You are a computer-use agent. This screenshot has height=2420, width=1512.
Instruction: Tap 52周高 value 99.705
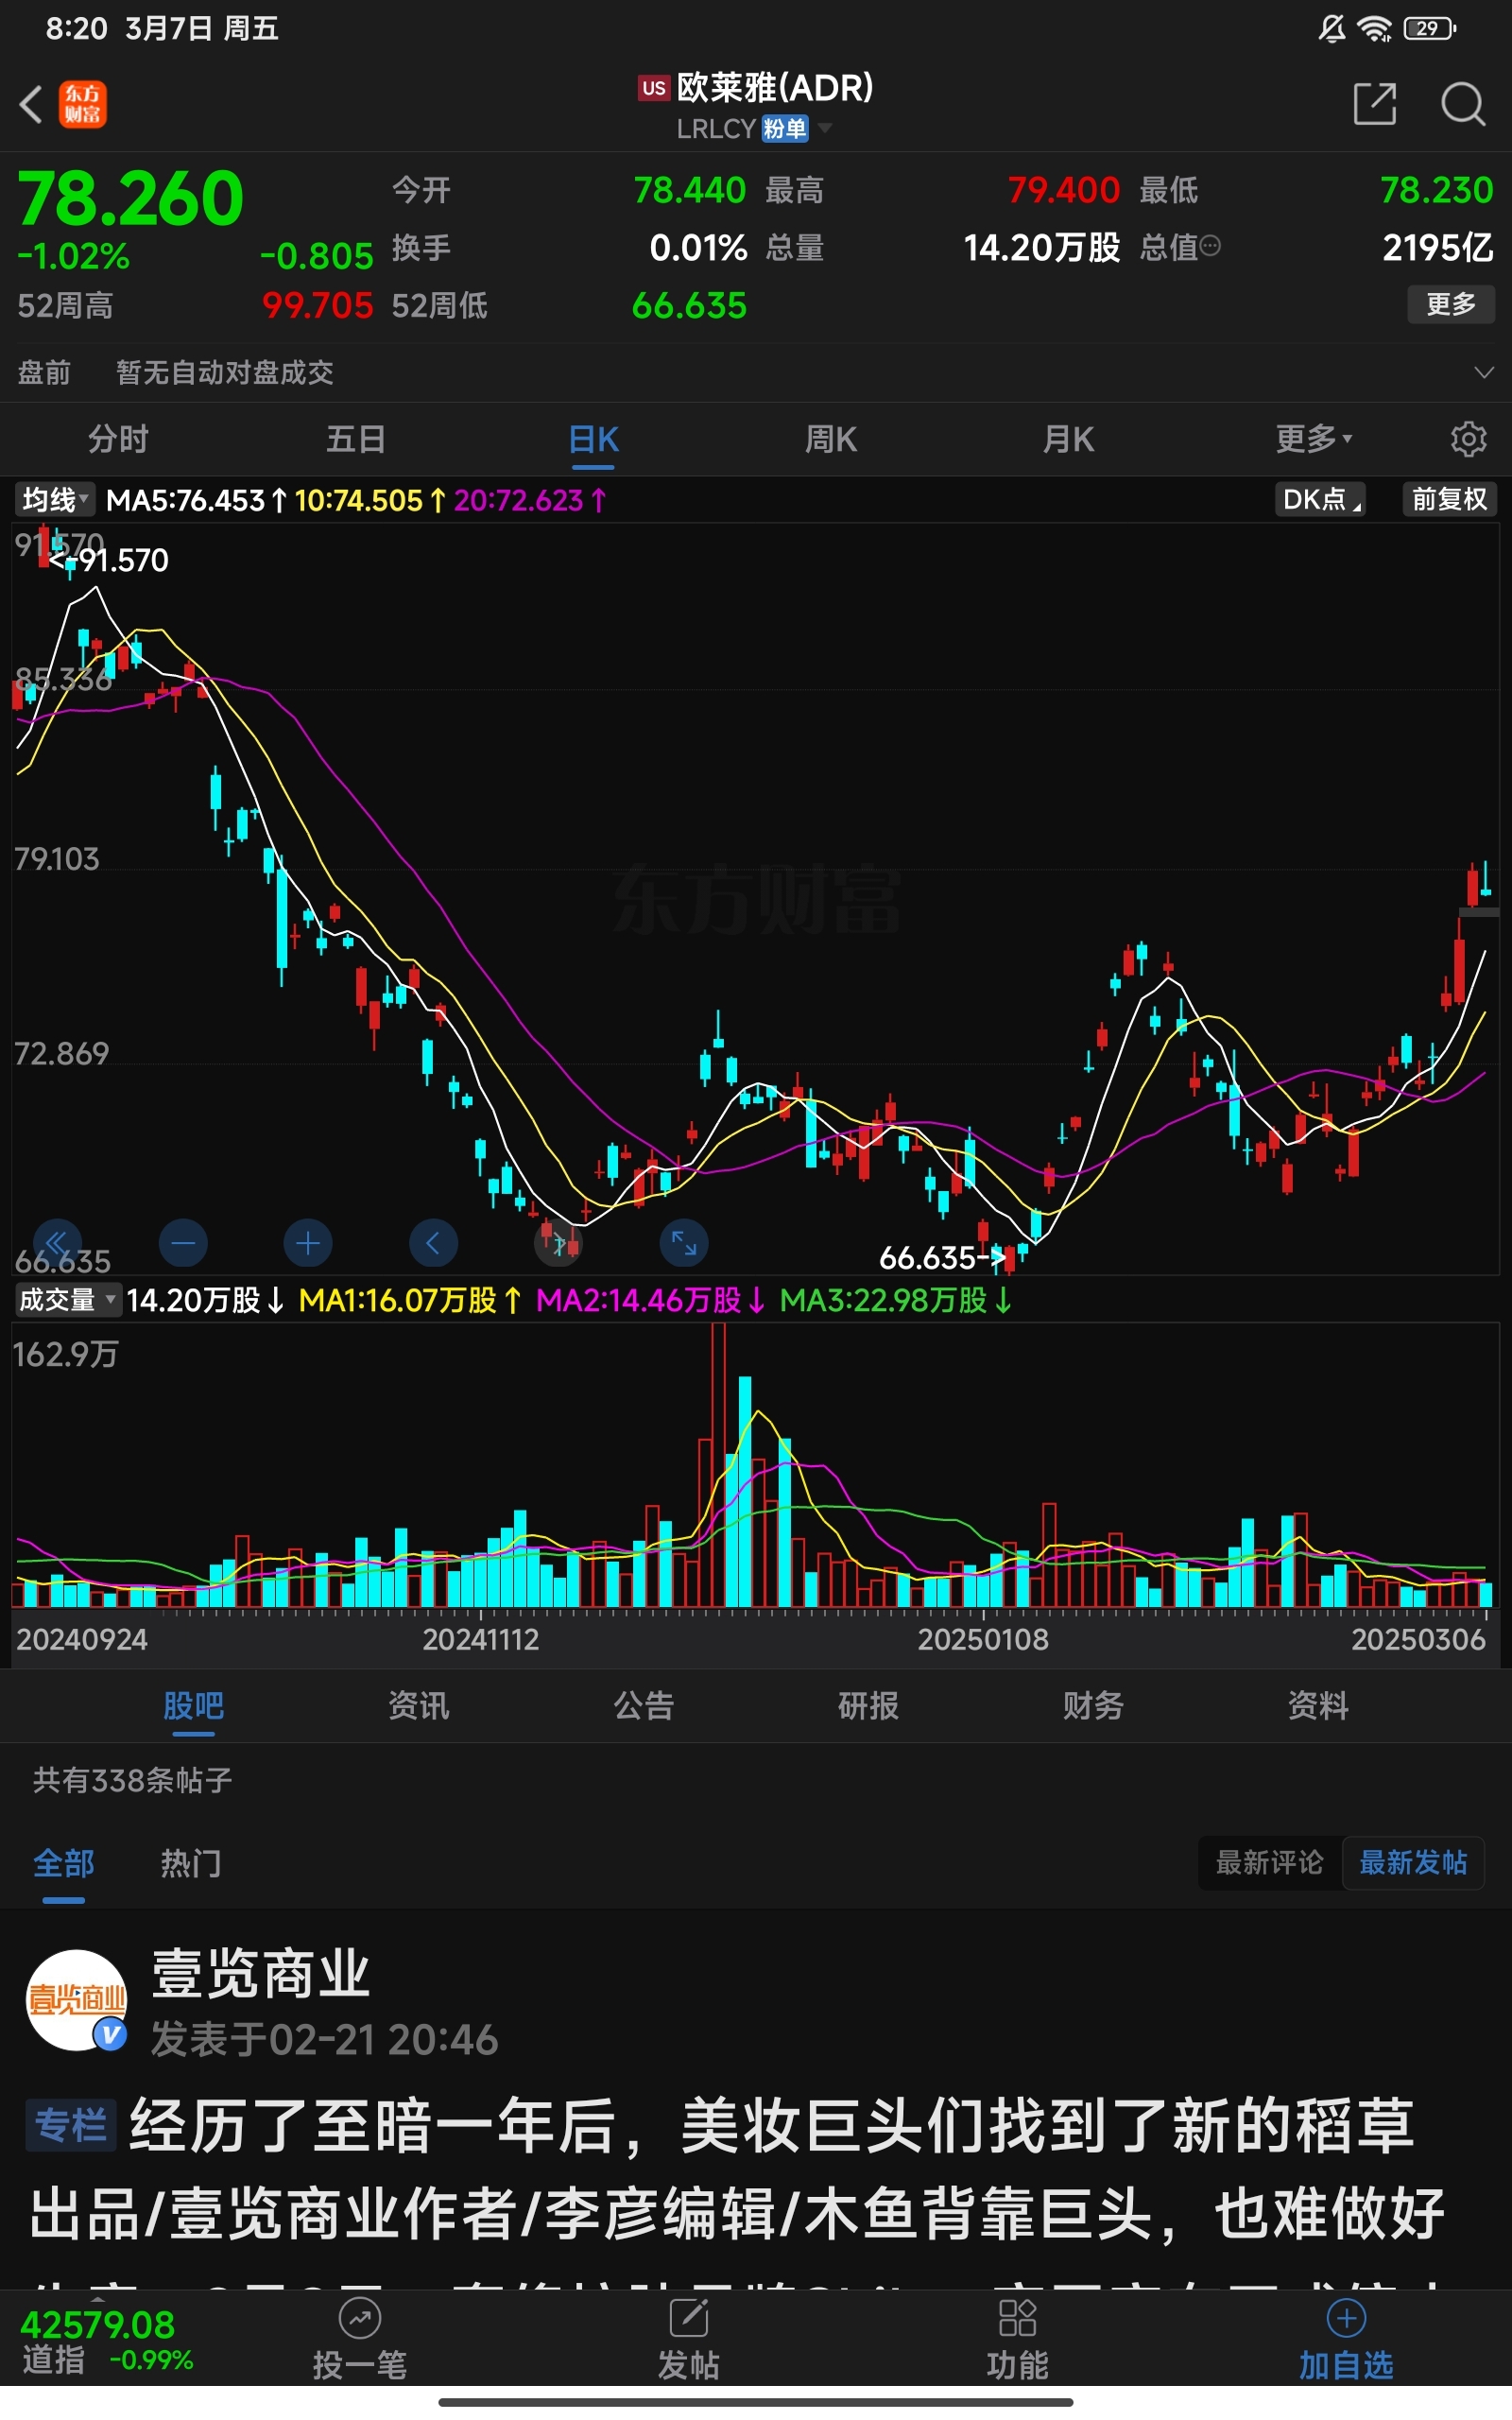click(x=317, y=305)
